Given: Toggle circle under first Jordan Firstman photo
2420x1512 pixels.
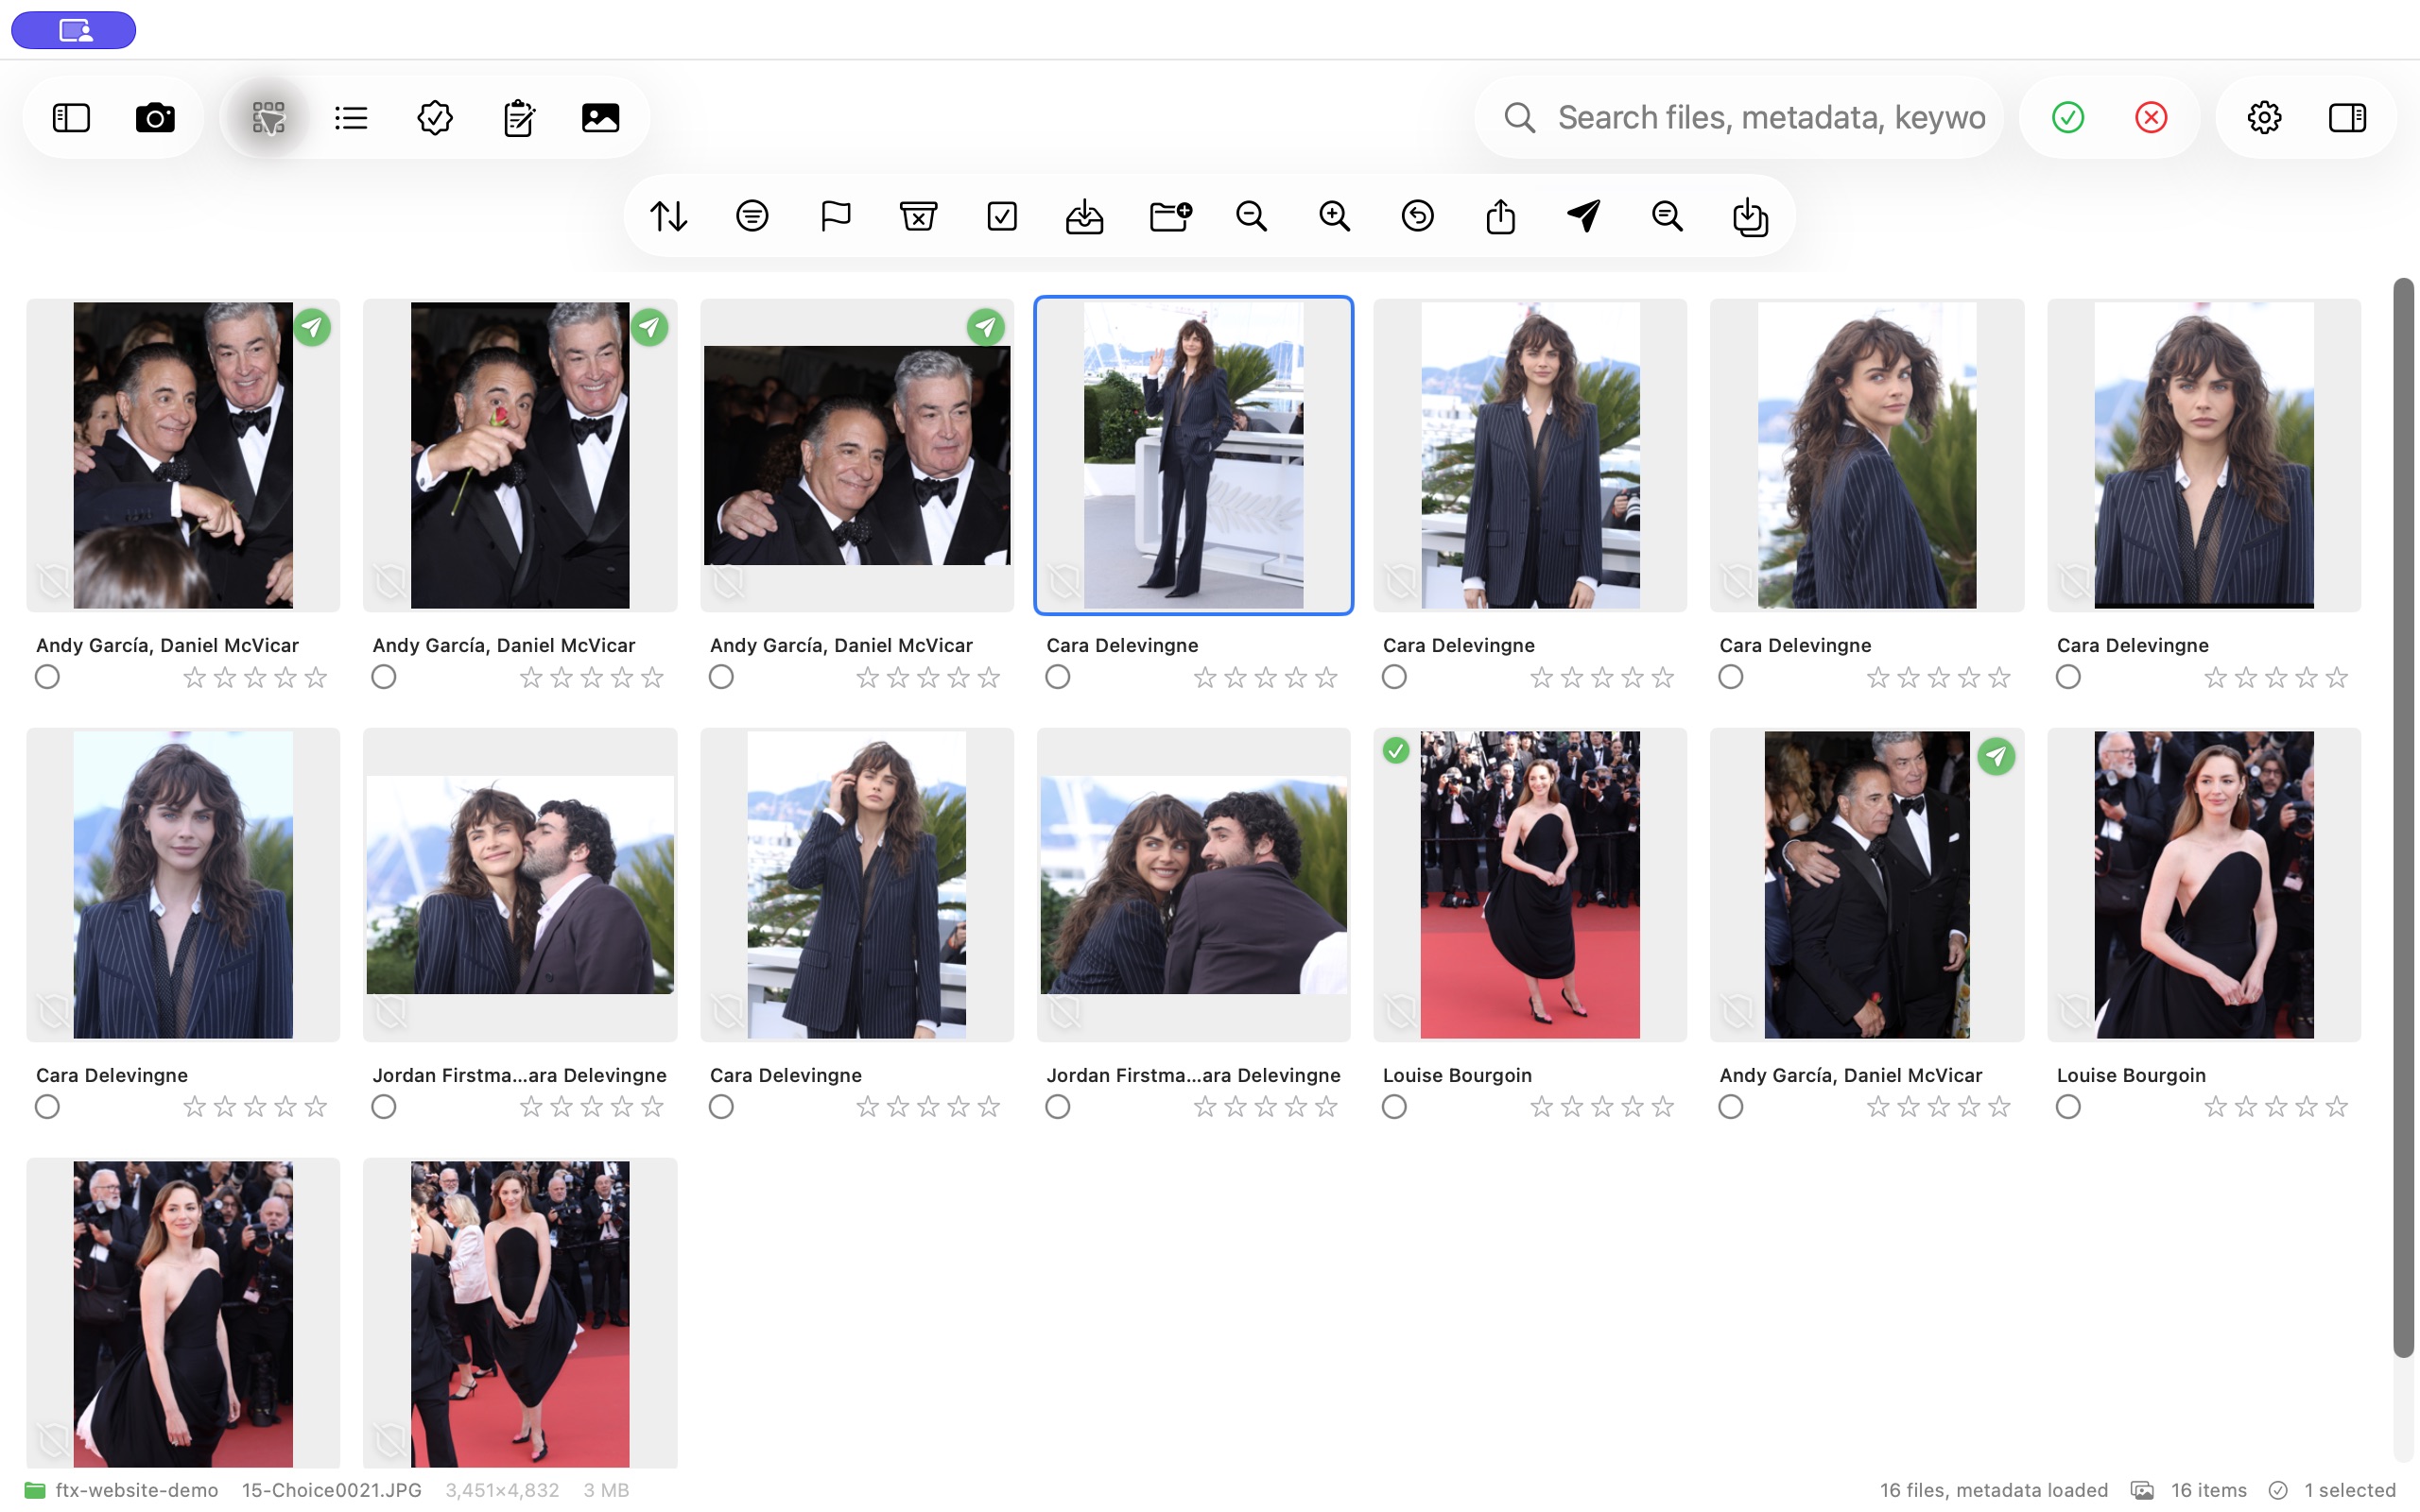Looking at the screenshot, I should click(384, 1107).
